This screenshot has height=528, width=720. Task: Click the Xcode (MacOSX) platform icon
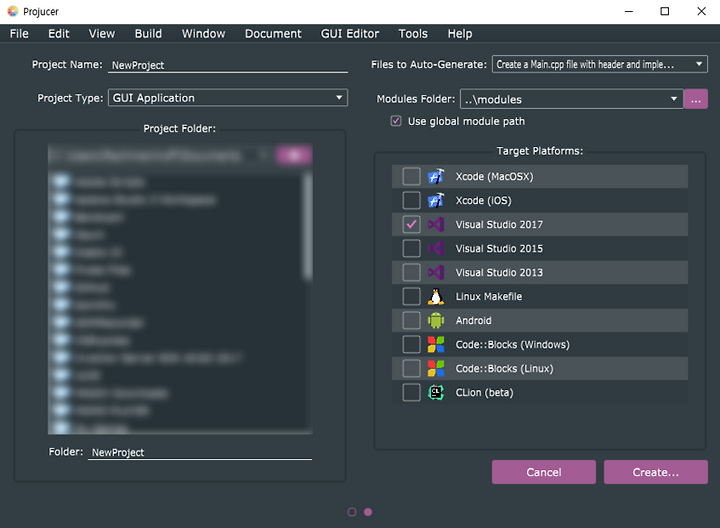pyautogui.click(x=436, y=176)
